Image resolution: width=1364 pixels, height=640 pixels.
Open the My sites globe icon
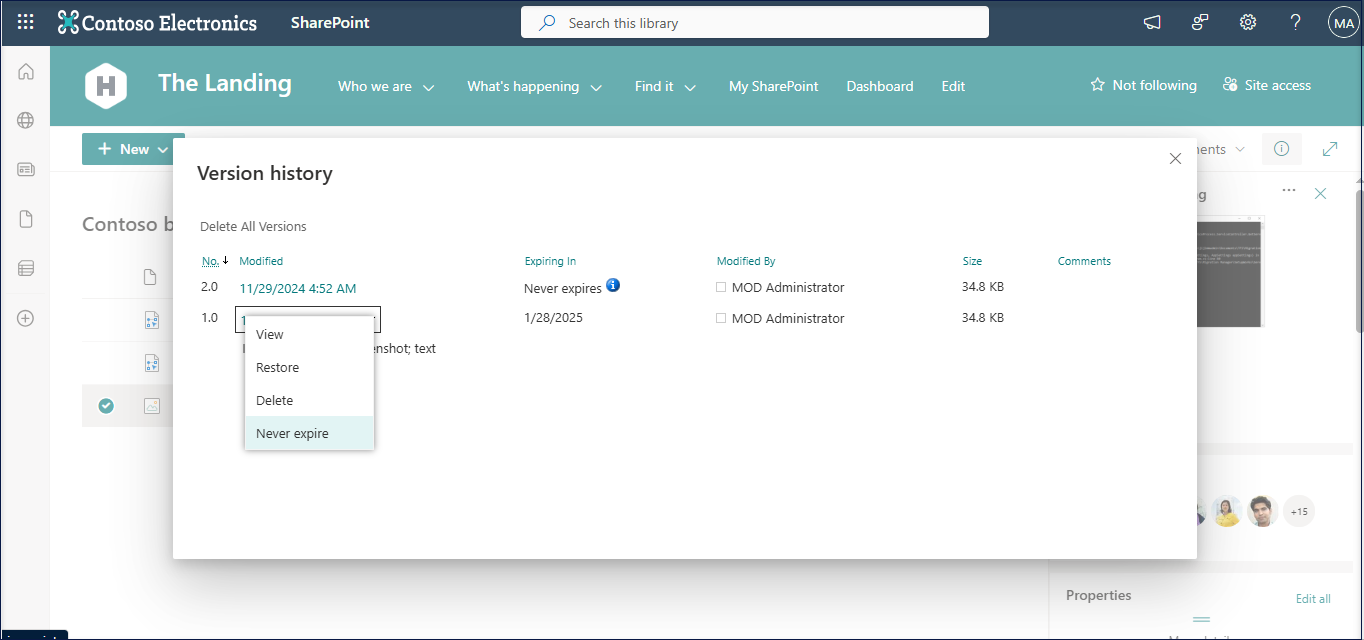coord(25,120)
